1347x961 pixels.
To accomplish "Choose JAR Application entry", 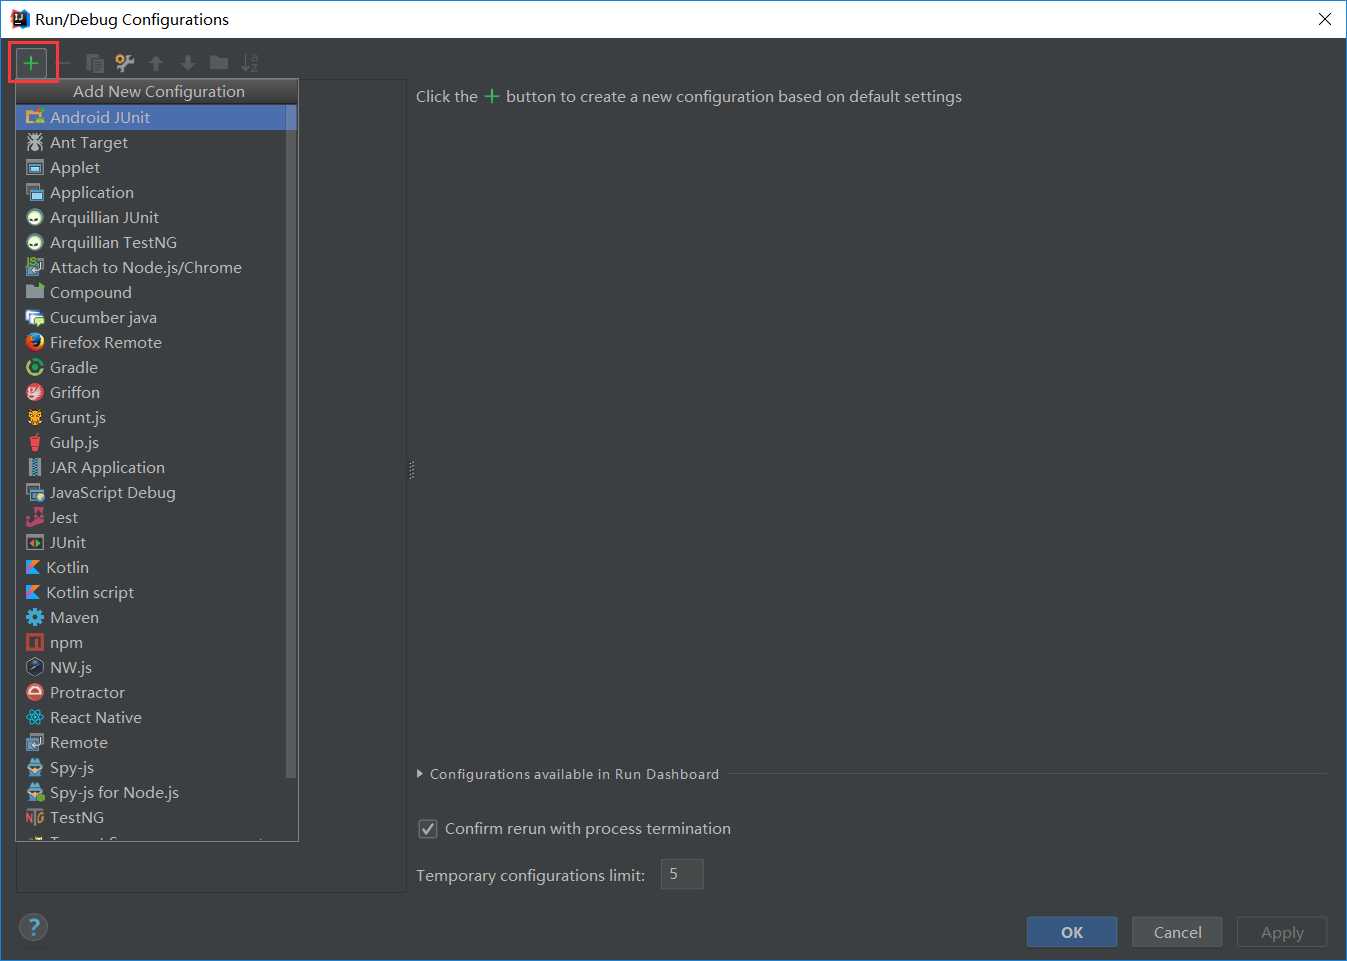I will (151, 467).
